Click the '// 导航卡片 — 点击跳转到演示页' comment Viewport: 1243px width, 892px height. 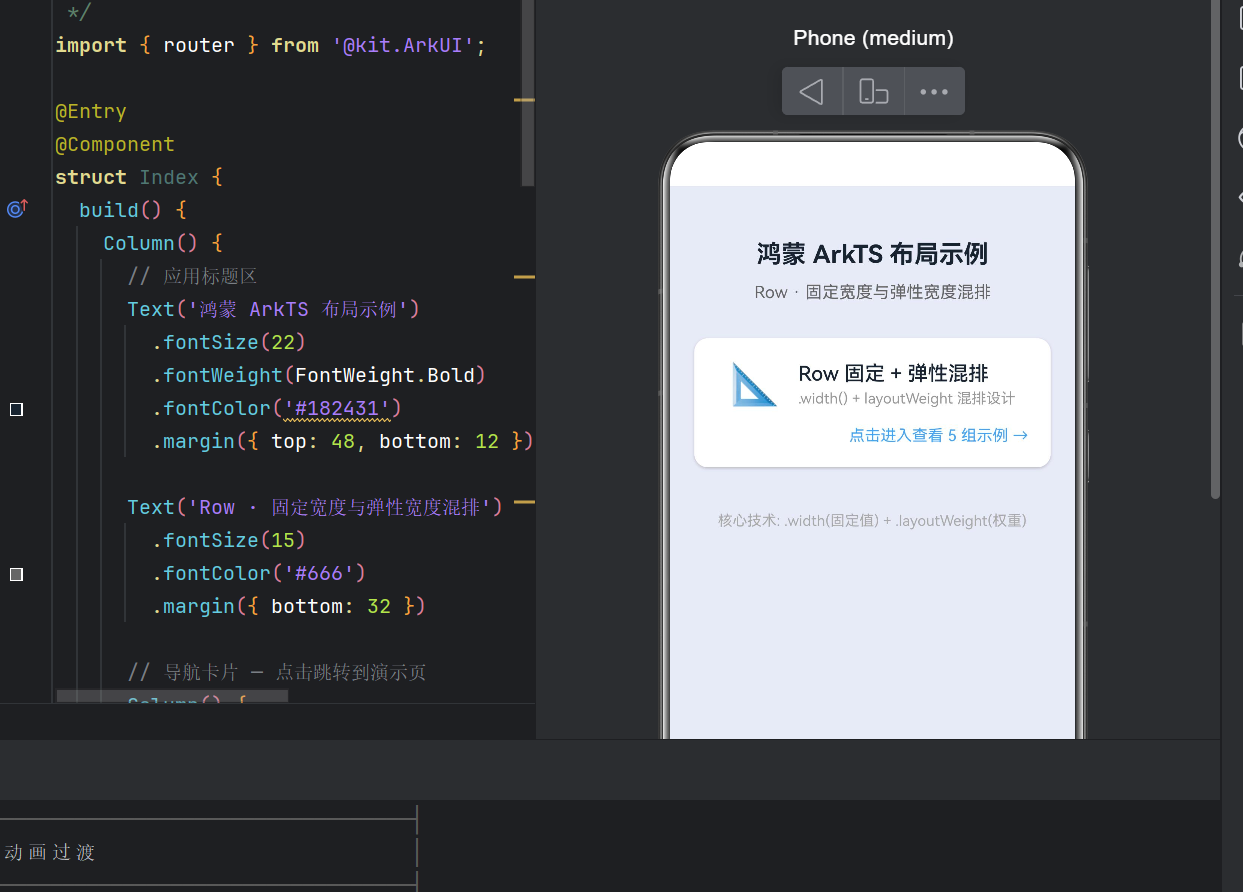click(277, 672)
